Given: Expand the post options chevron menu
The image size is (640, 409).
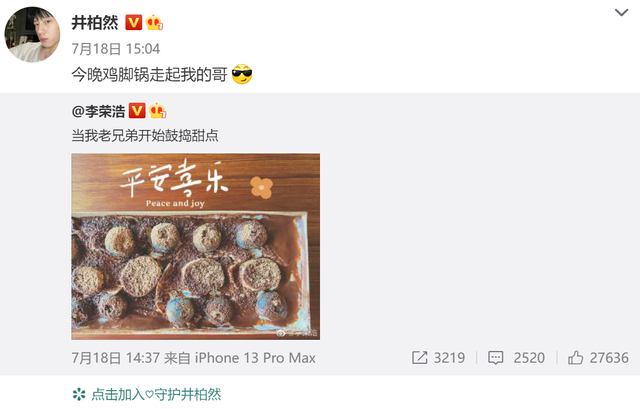Looking at the screenshot, I should point(621,13).
